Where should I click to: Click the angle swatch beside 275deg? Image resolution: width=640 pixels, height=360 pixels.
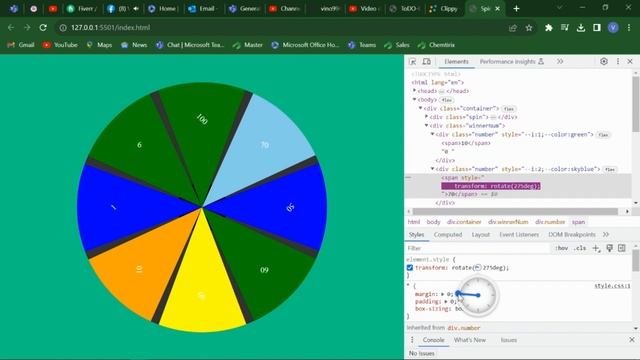[x=478, y=268]
